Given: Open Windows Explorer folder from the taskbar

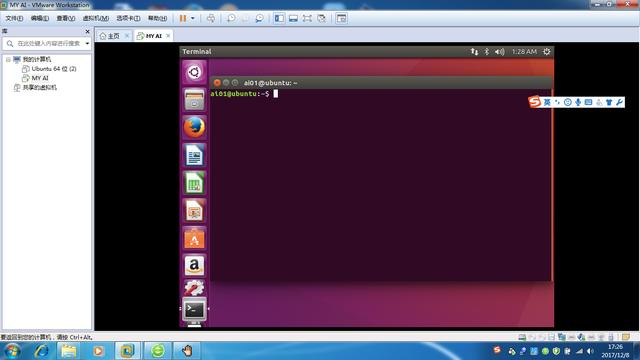Looking at the screenshot, I should pos(69,351).
